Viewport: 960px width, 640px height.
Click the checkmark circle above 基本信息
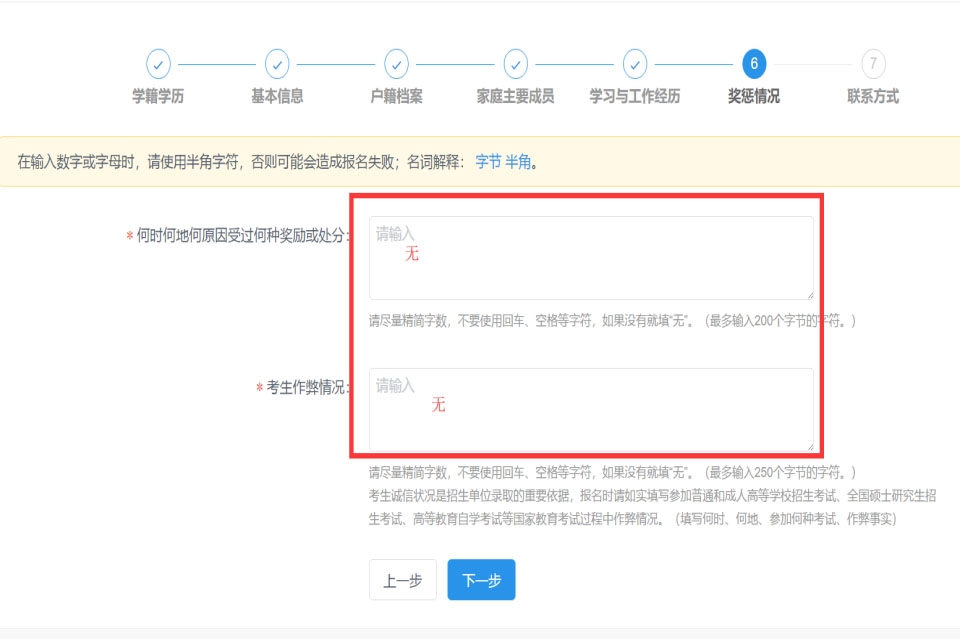[x=277, y=64]
